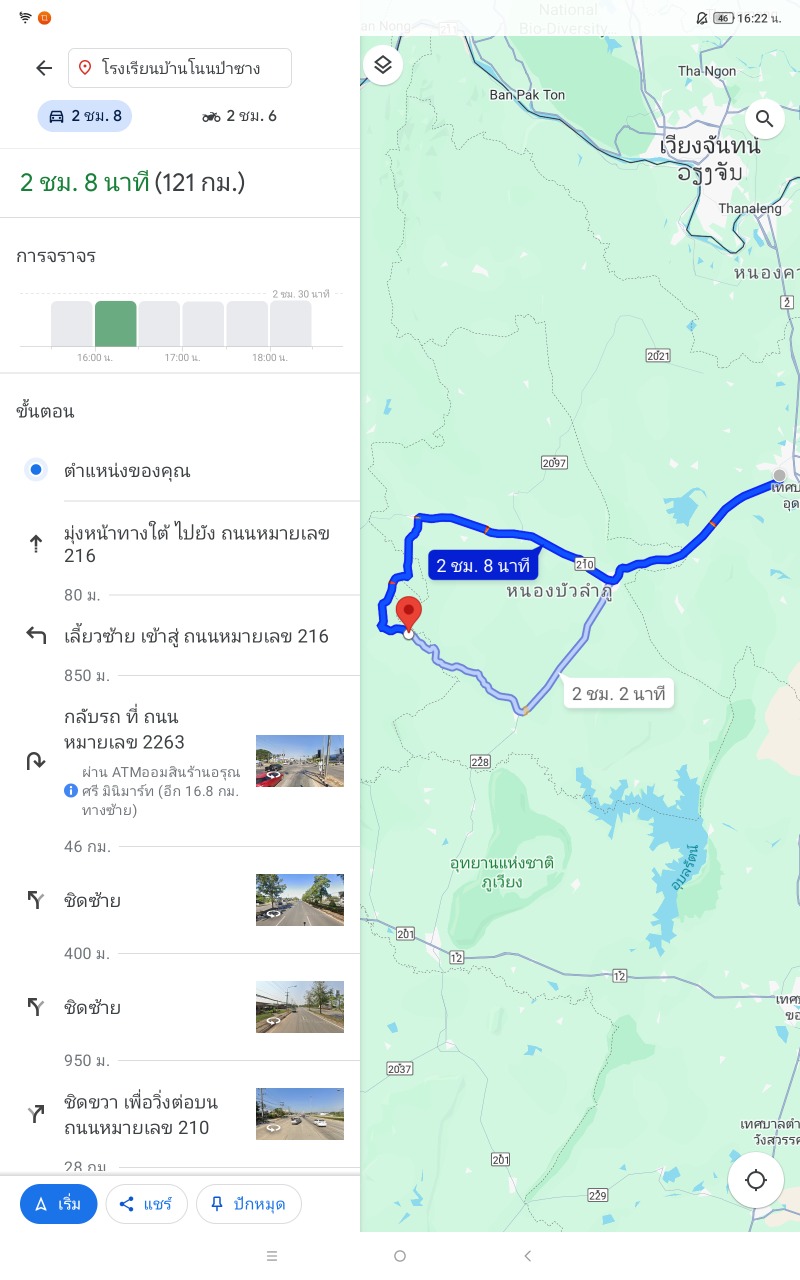The image size is (800, 1280).
Task: Tap the info icon beside ATM note
Action: point(71,790)
